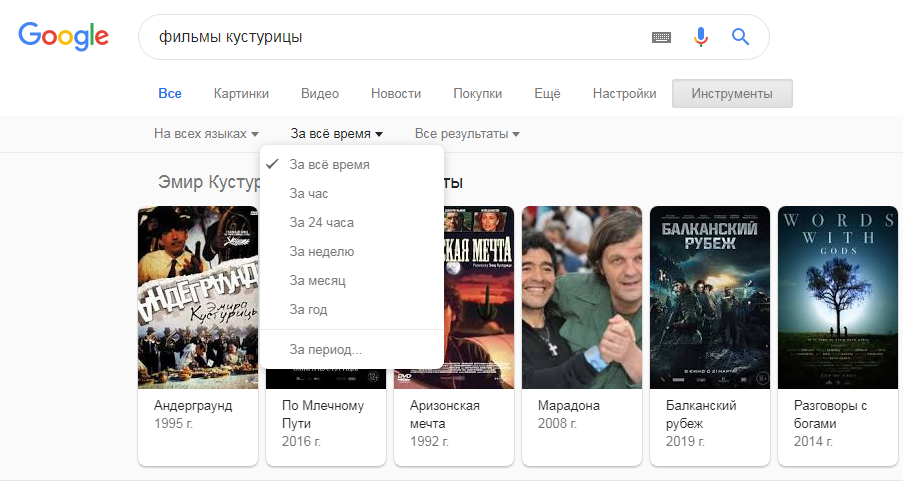Switch to the Картинки tab

241,94
